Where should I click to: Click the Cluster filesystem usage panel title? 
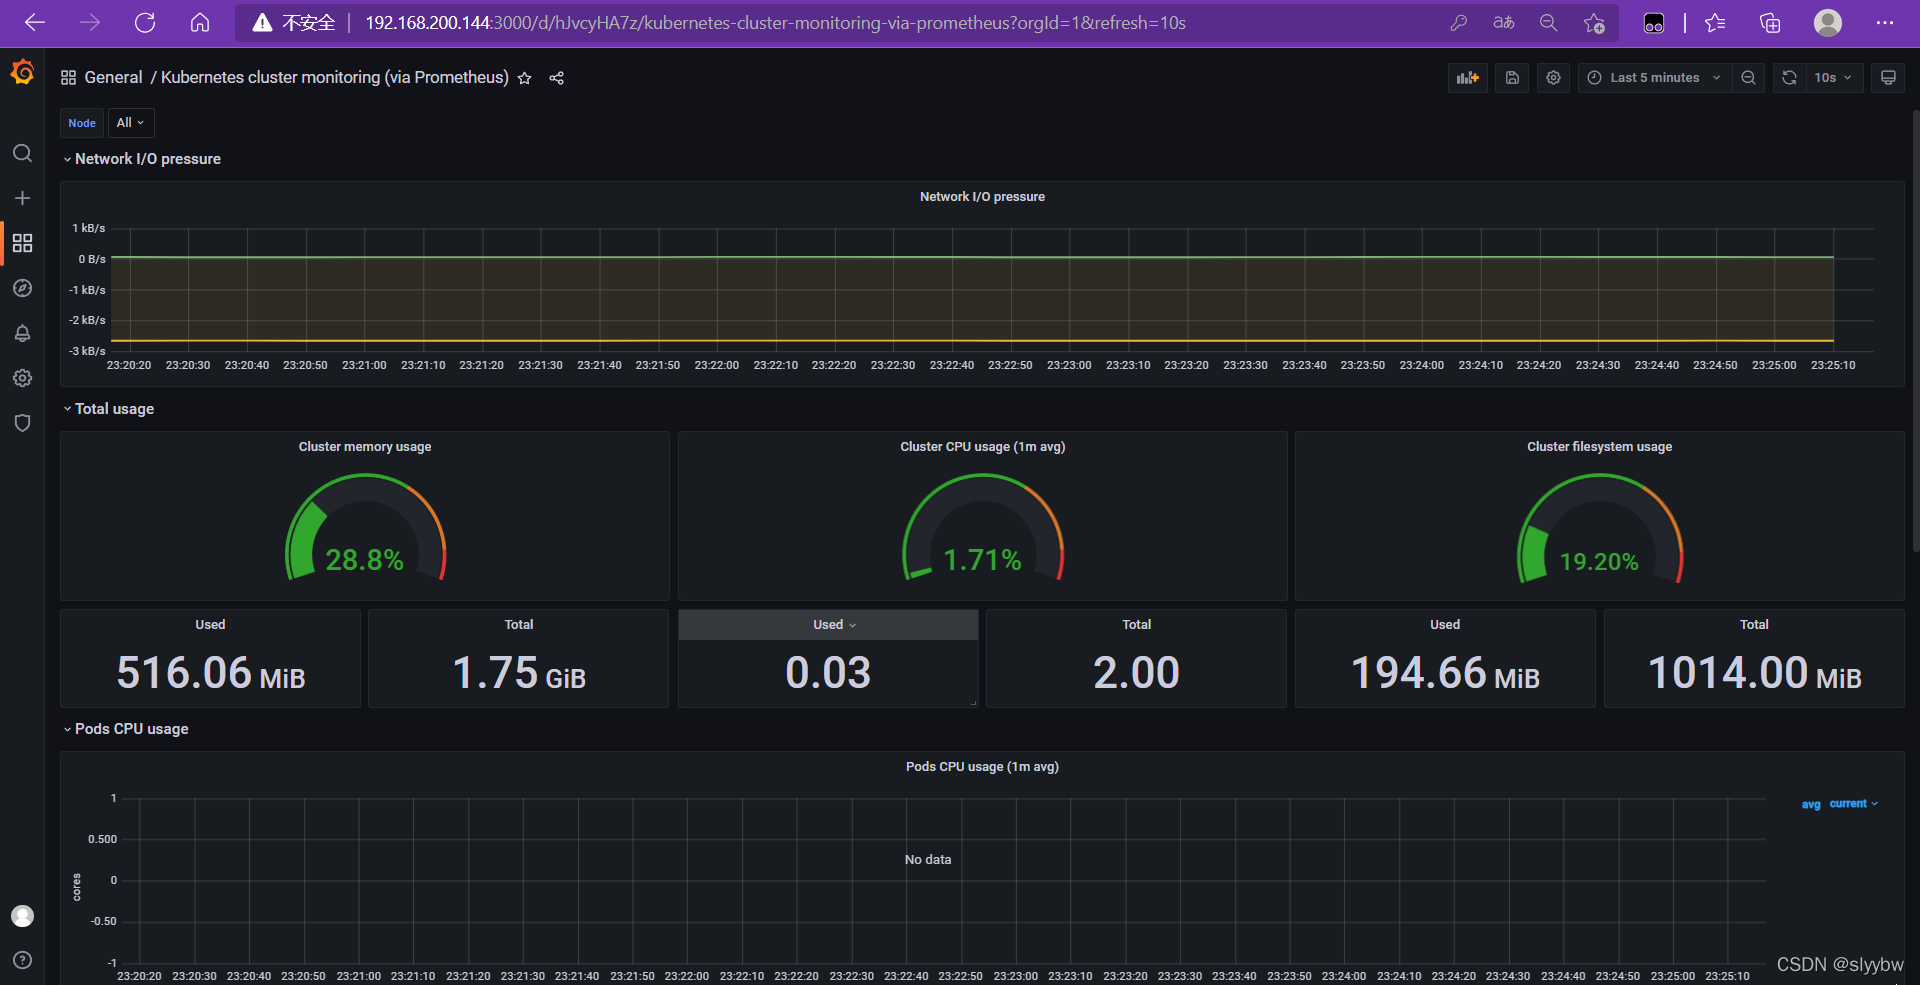pyautogui.click(x=1599, y=447)
